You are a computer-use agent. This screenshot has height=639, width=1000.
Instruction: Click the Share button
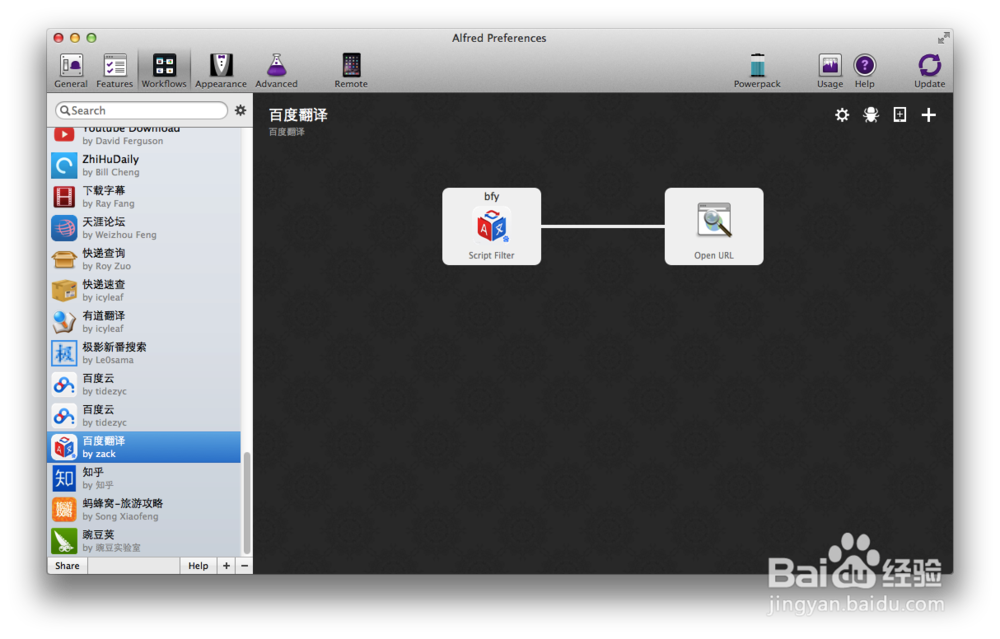pos(67,566)
